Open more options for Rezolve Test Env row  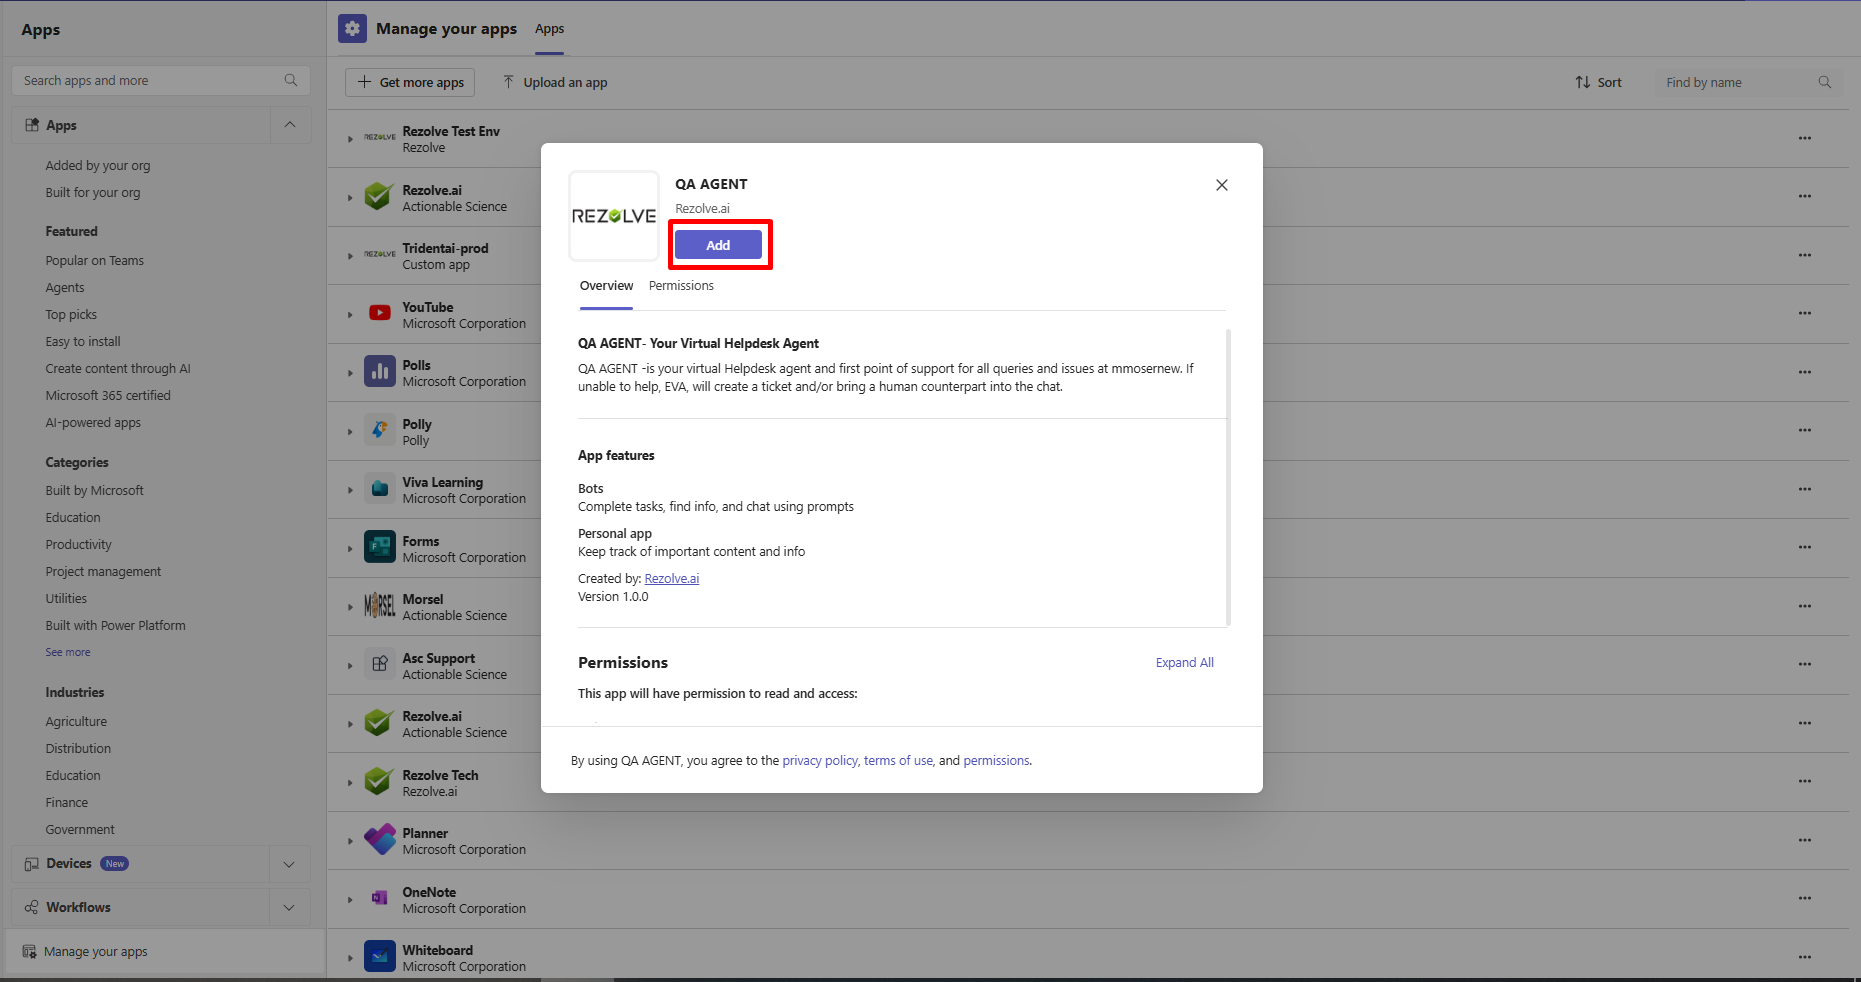(x=1804, y=138)
